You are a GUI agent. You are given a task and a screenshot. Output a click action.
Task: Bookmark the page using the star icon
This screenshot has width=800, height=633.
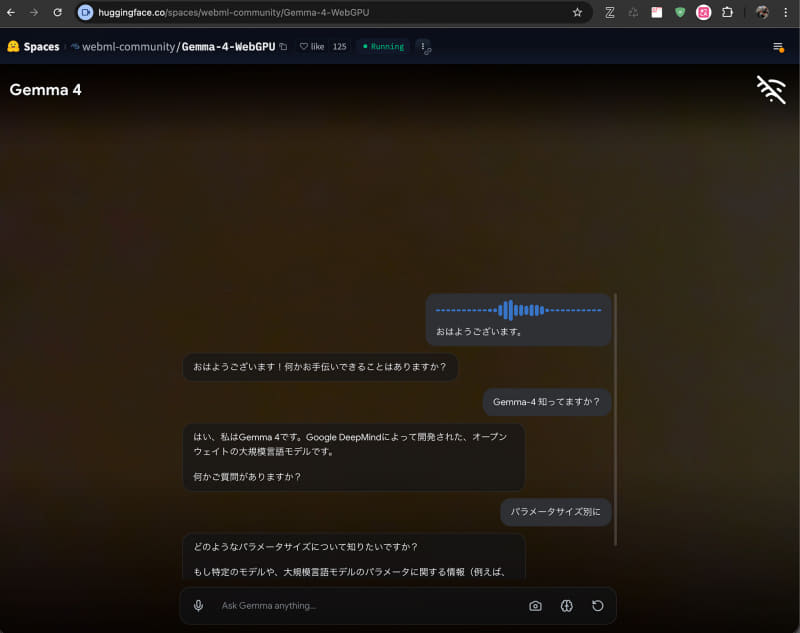[x=577, y=13]
